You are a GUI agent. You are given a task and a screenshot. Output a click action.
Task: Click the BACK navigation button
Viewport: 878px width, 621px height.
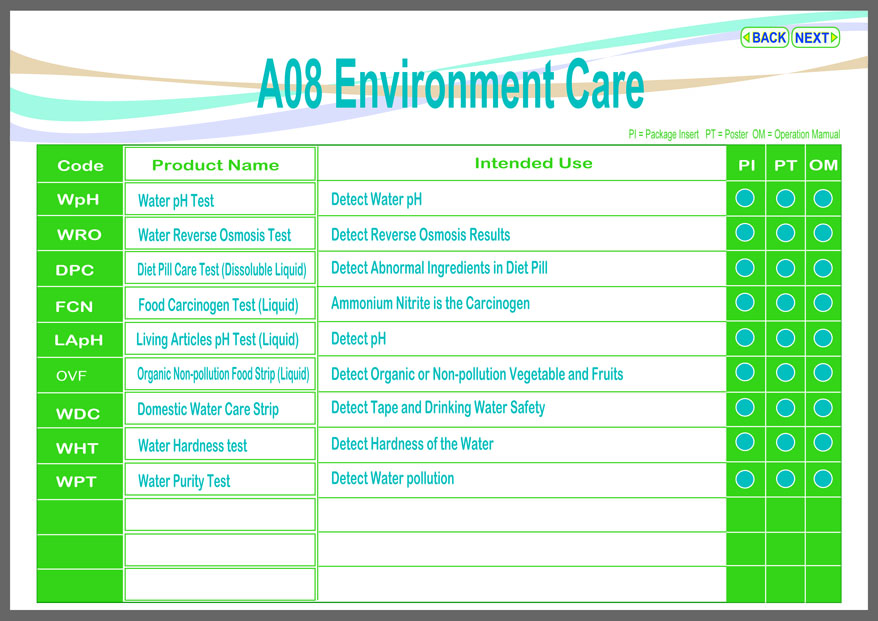pyautogui.click(x=765, y=38)
